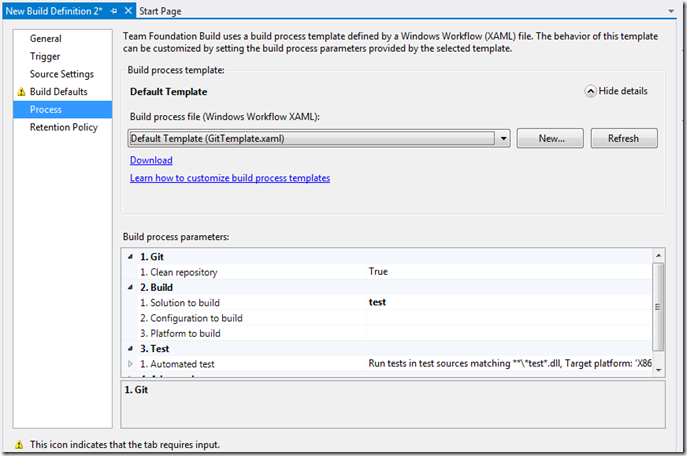The height and width of the screenshot is (456, 687).
Task: Click the New... button
Action: (x=550, y=138)
